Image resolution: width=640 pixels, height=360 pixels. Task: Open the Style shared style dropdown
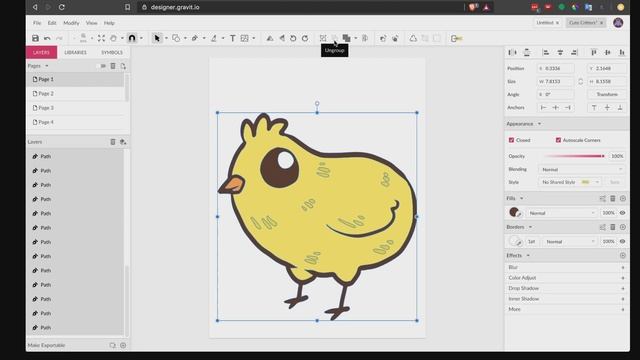coord(570,182)
